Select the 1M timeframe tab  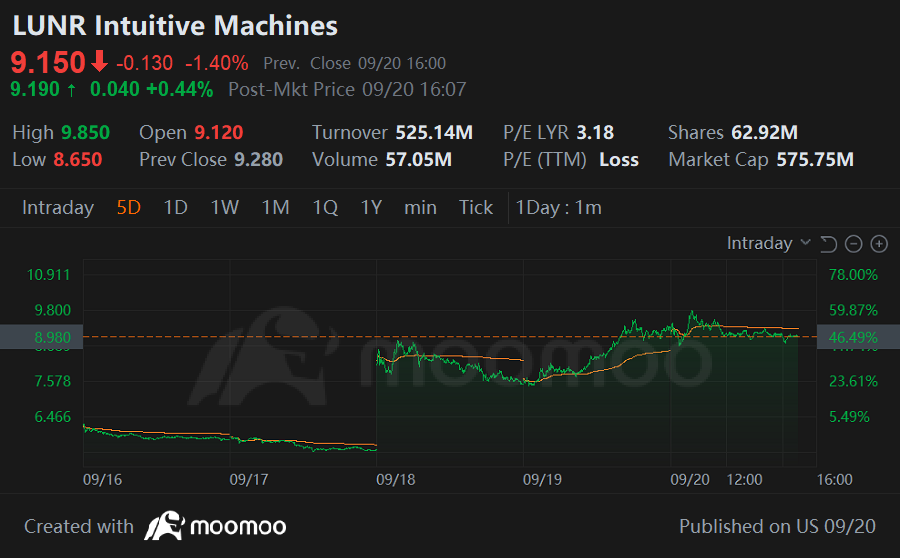[276, 207]
